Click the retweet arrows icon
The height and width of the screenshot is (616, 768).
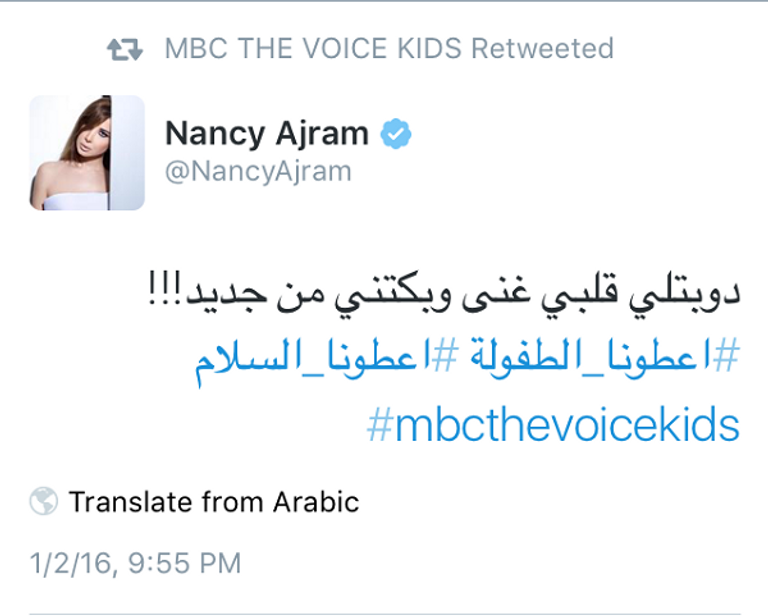(127, 49)
